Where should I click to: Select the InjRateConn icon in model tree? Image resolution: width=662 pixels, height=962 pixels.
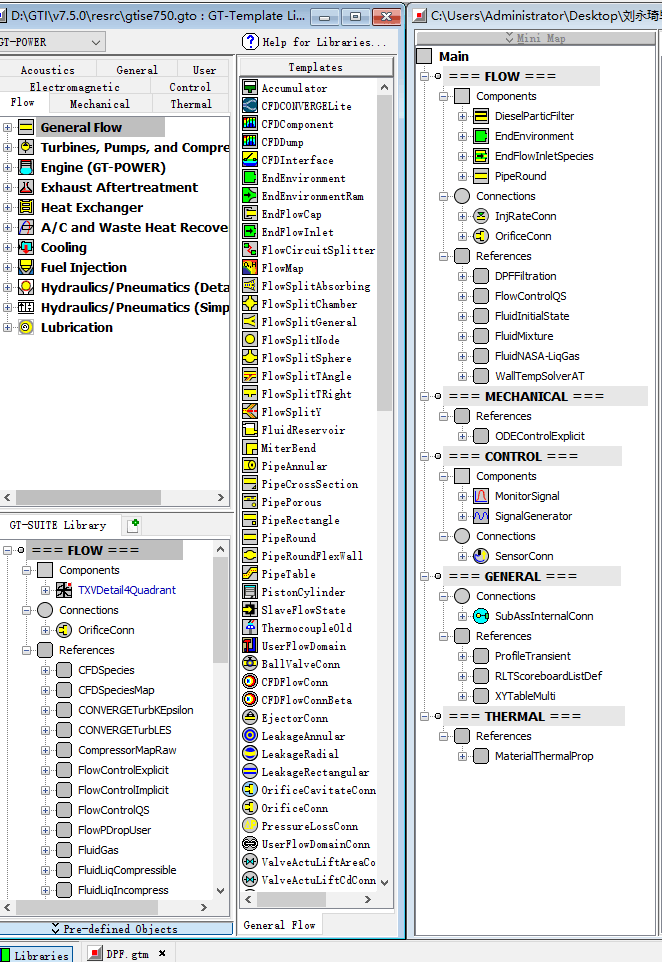tap(481, 216)
